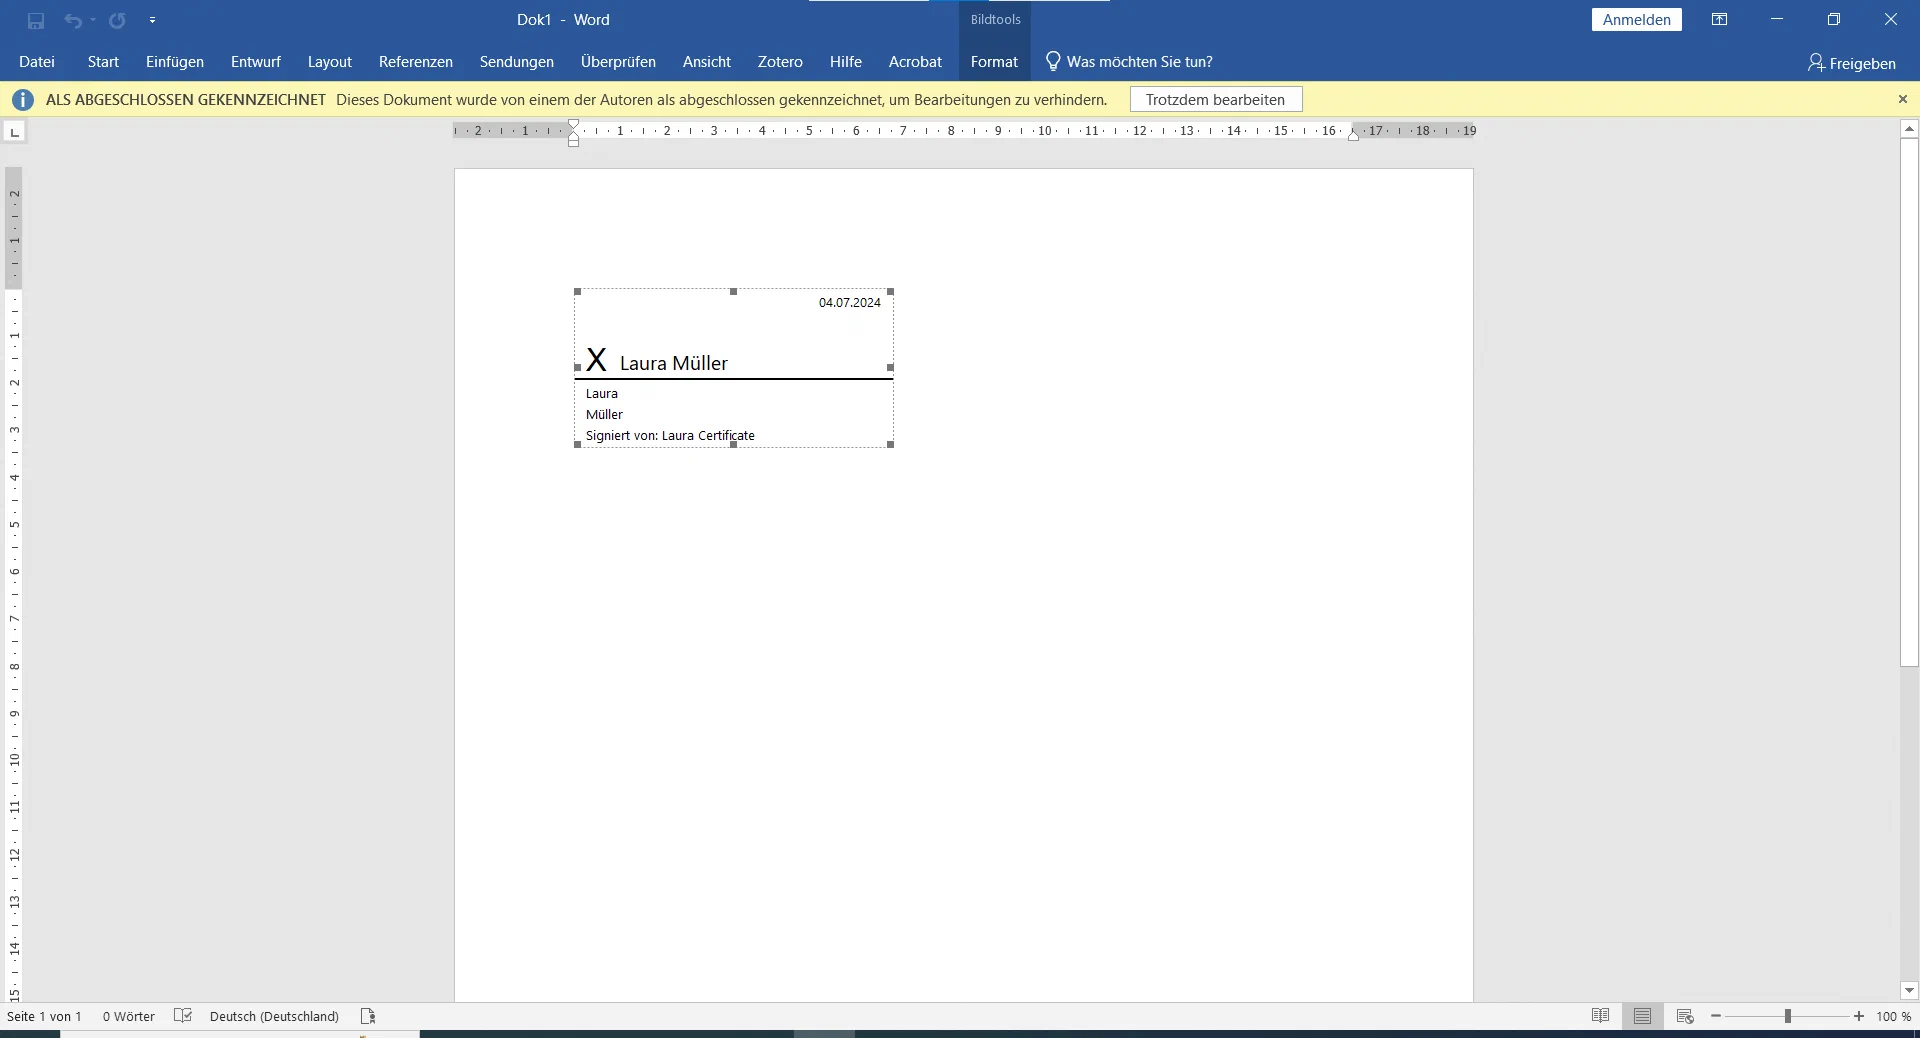Switch to Read Mode view icon
The height and width of the screenshot is (1038, 1920).
pyautogui.click(x=1601, y=1016)
